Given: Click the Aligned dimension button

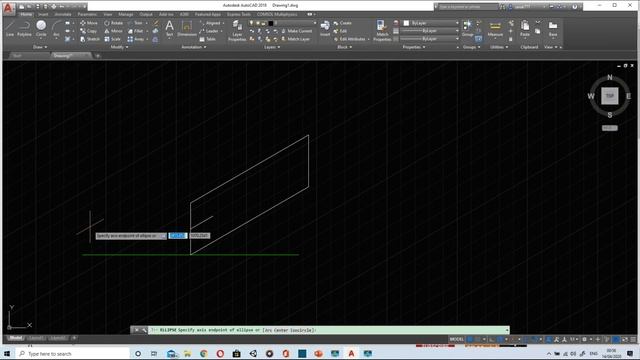Looking at the screenshot, I should [x=210, y=23].
